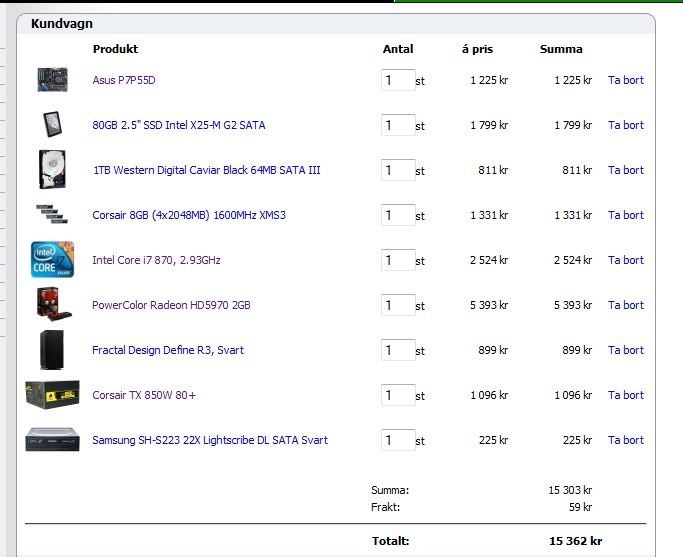Remove the Asus P7P55D from cart

626,80
